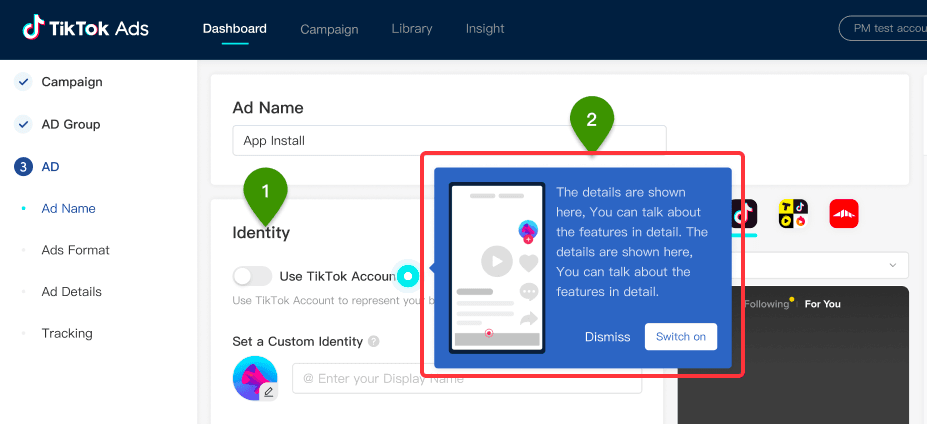Screen dimensions: 927x424
Task: Click green annotation marker number 1
Action: tap(265, 191)
